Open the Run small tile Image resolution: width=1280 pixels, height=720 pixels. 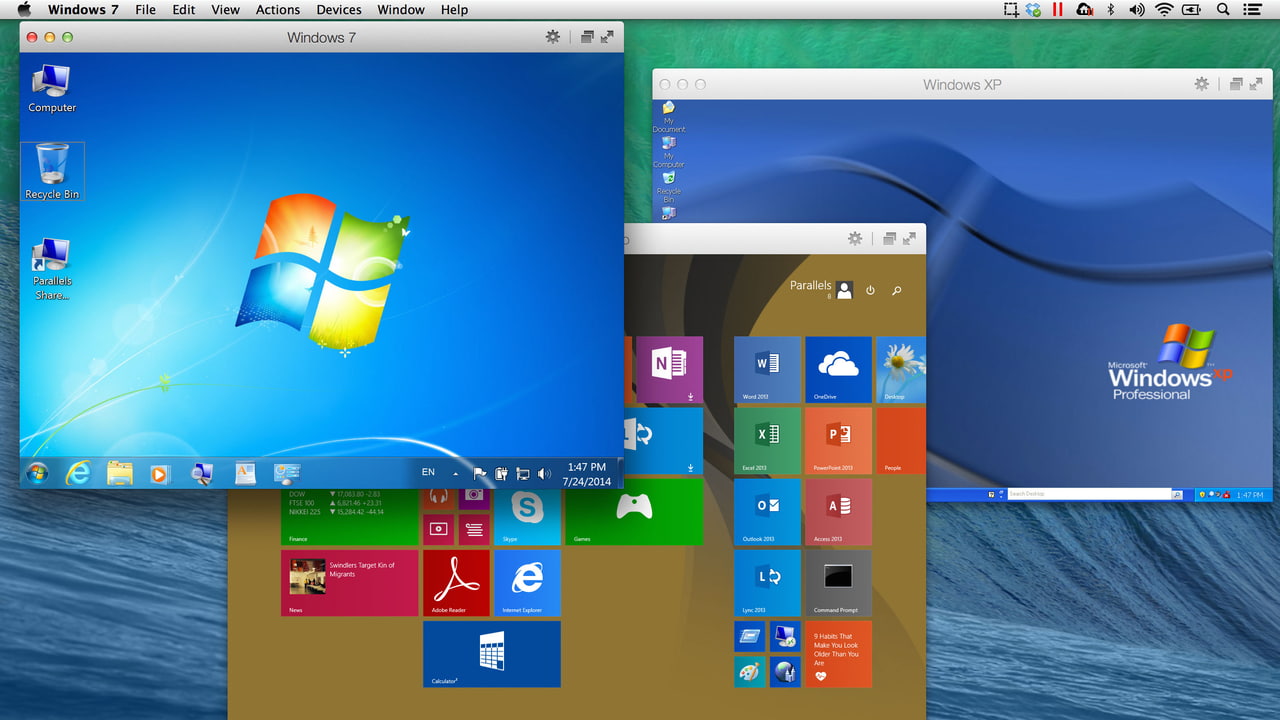tap(750, 636)
